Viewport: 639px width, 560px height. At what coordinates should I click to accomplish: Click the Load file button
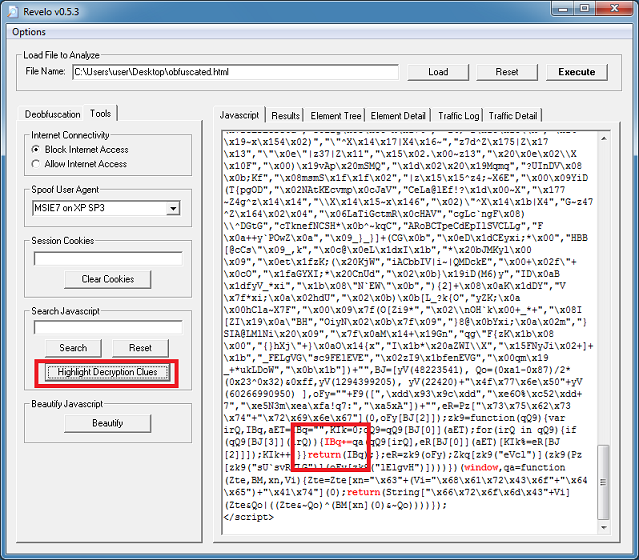click(438, 72)
